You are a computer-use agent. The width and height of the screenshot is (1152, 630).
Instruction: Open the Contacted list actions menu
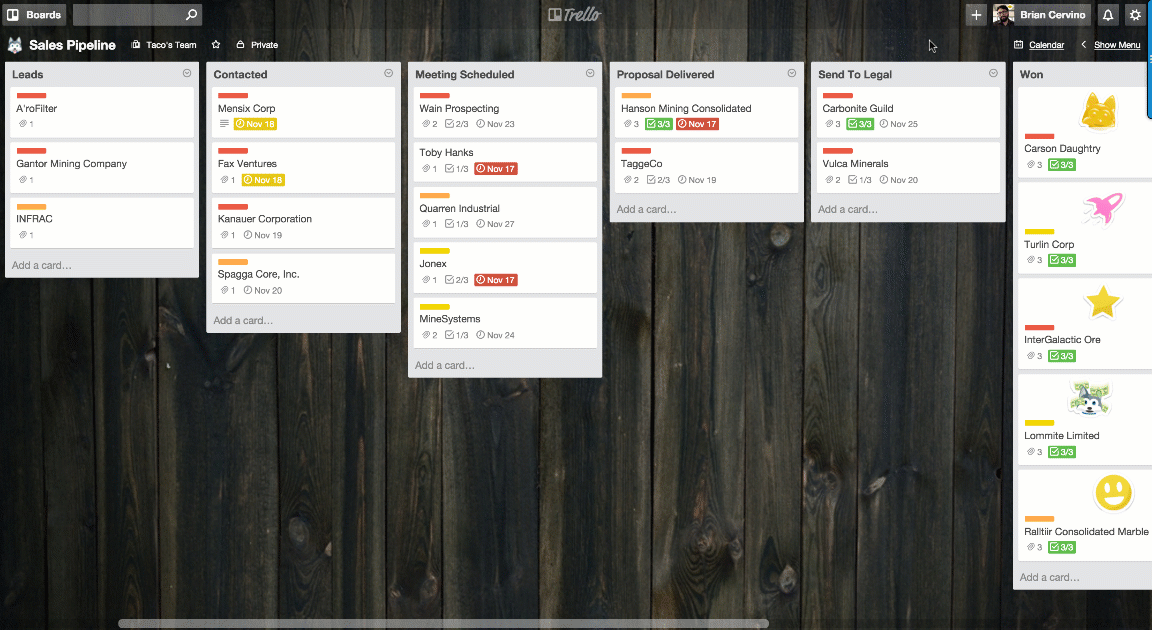[389, 73]
